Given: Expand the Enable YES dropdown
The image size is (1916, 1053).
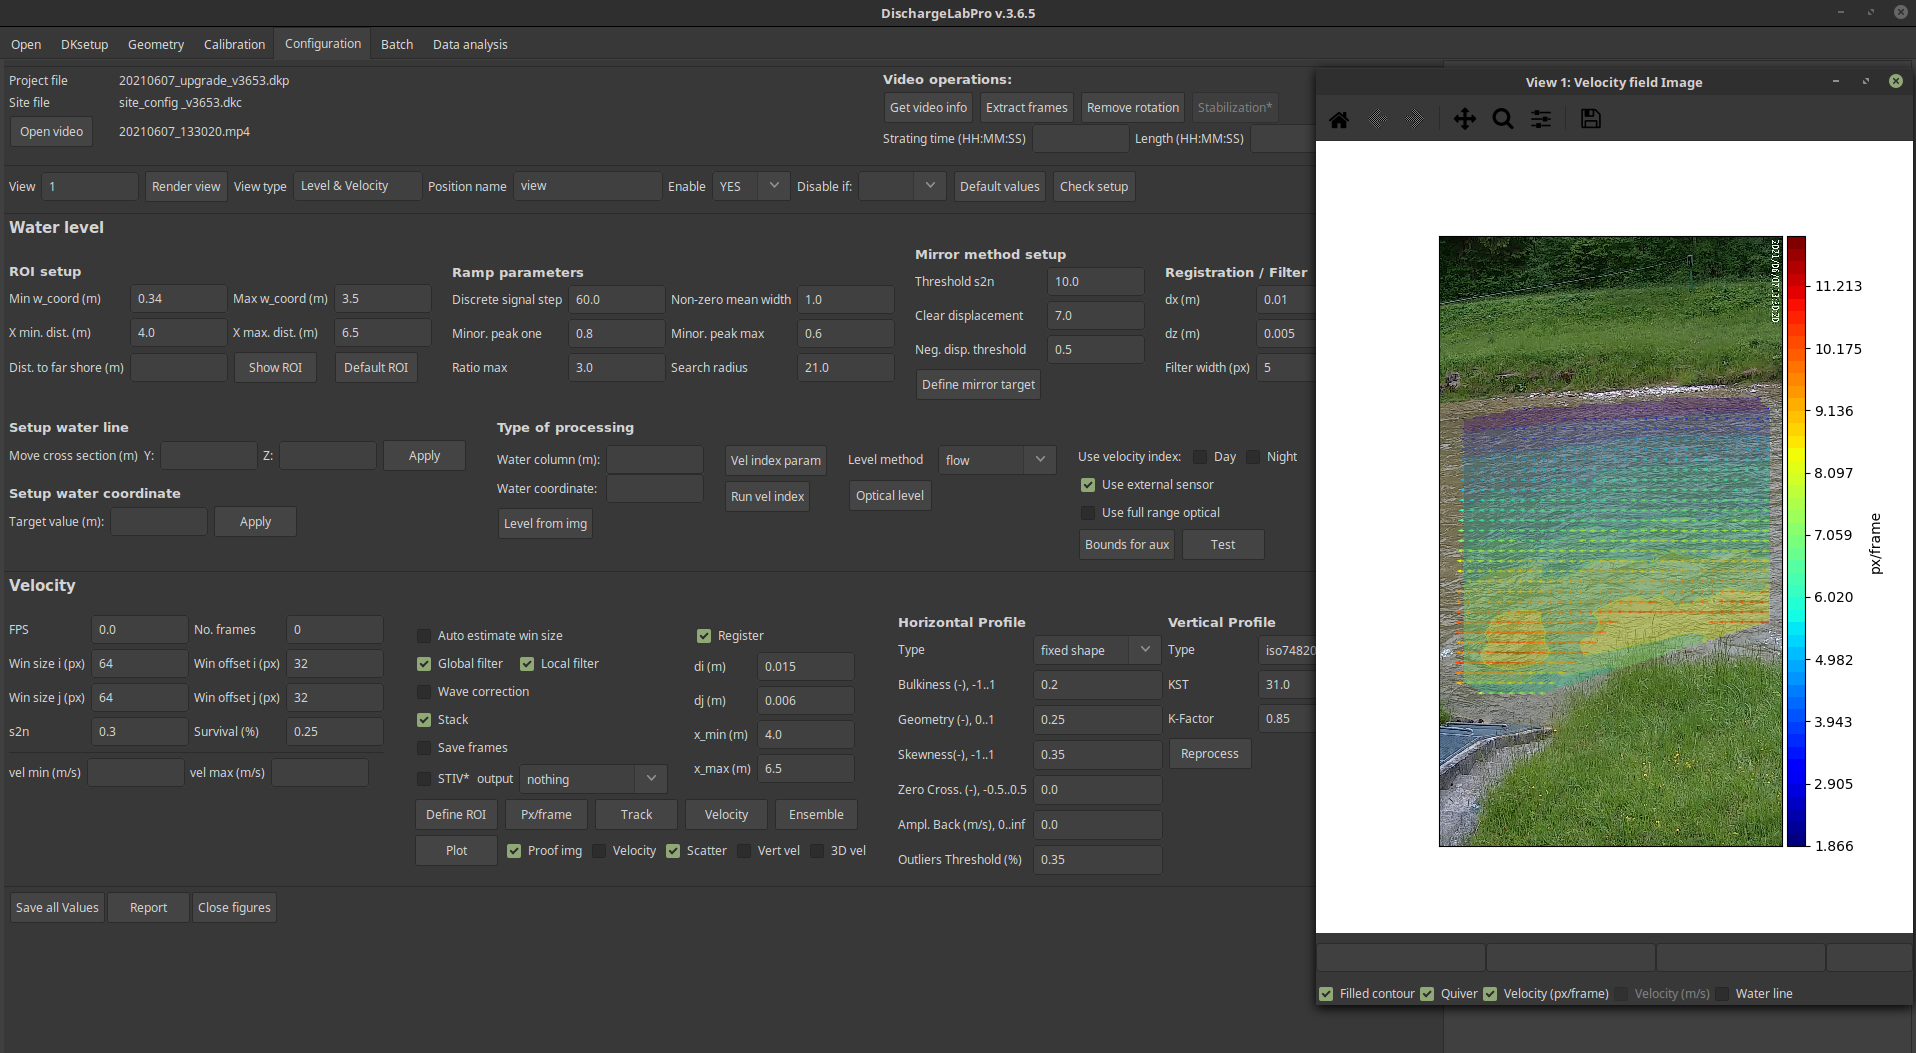Looking at the screenshot, I should point(751,187).
